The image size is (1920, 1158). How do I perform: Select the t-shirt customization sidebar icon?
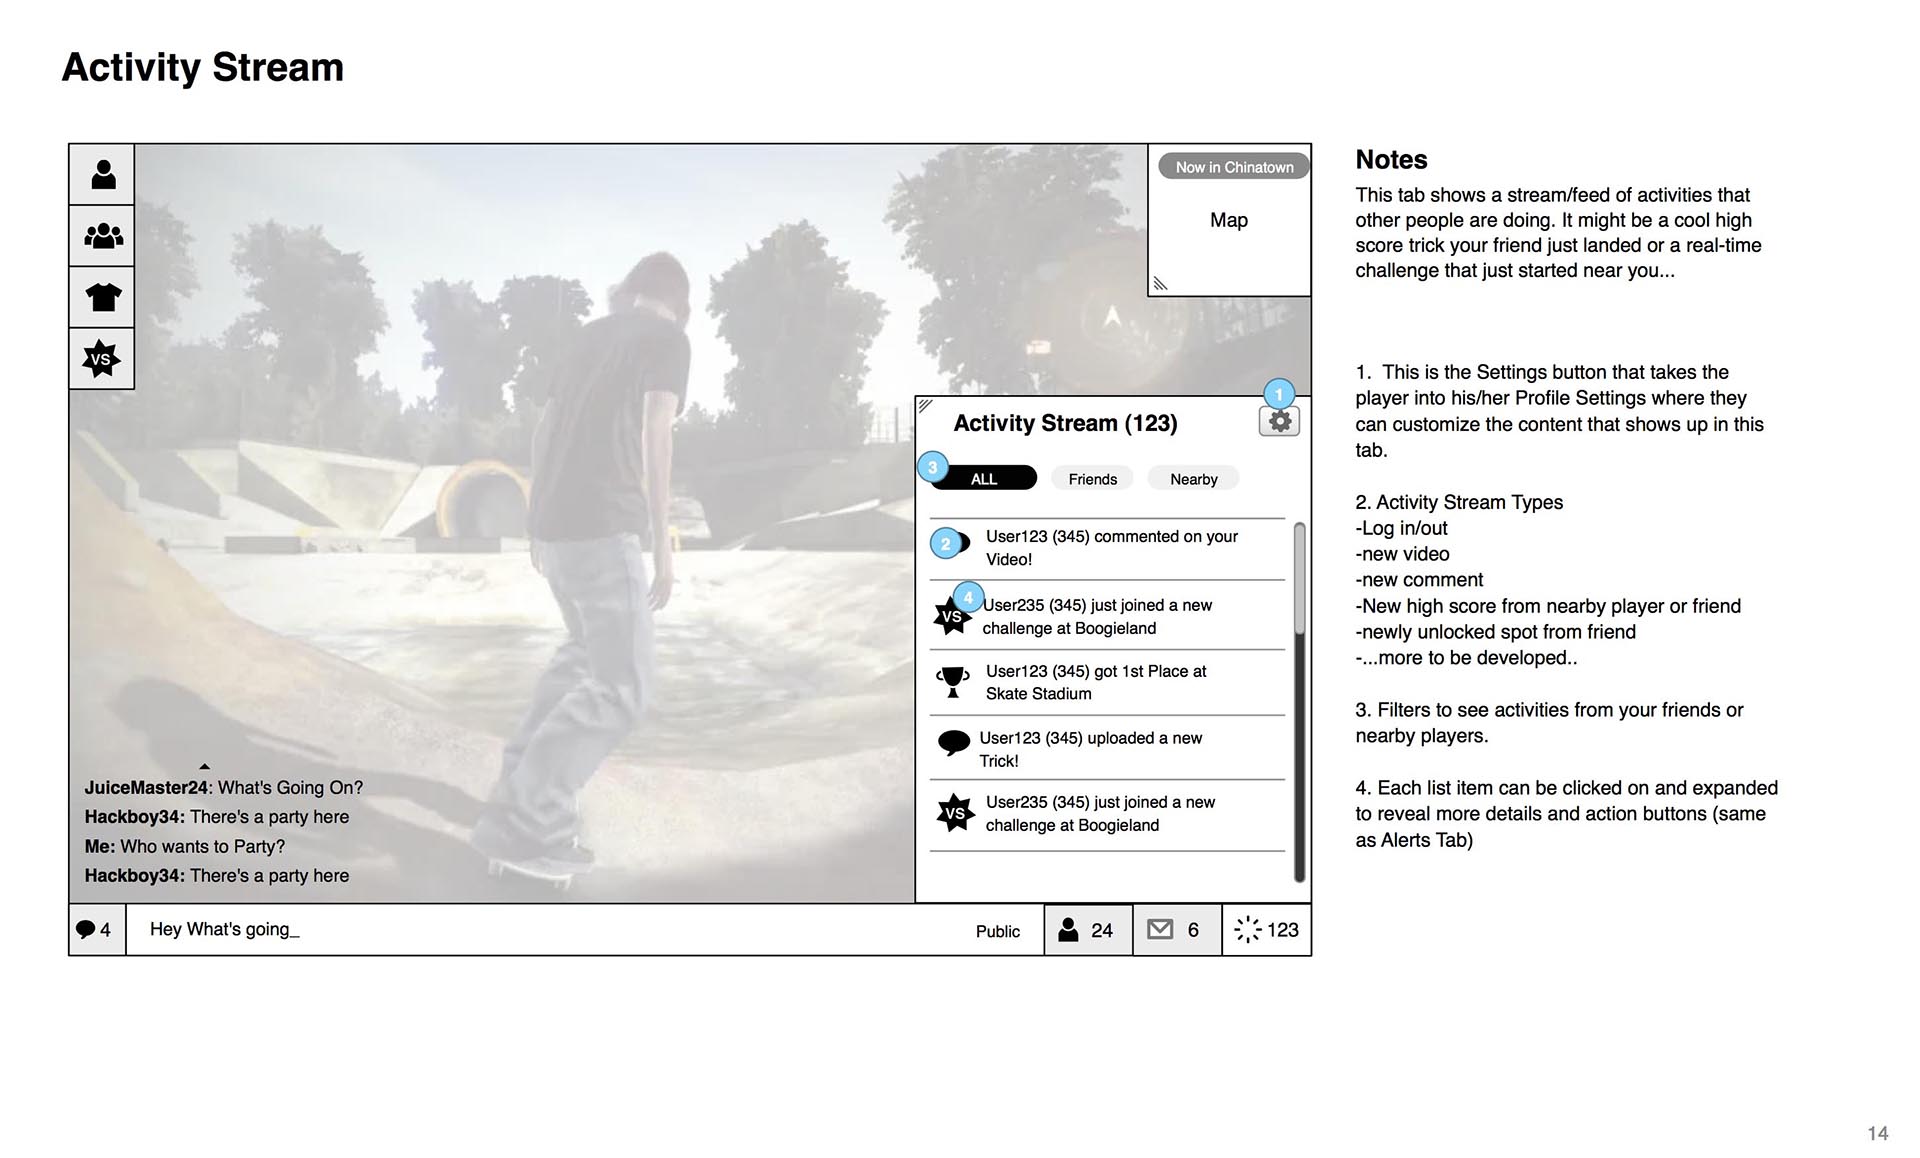pyautogui.click(x=103, y=297)
